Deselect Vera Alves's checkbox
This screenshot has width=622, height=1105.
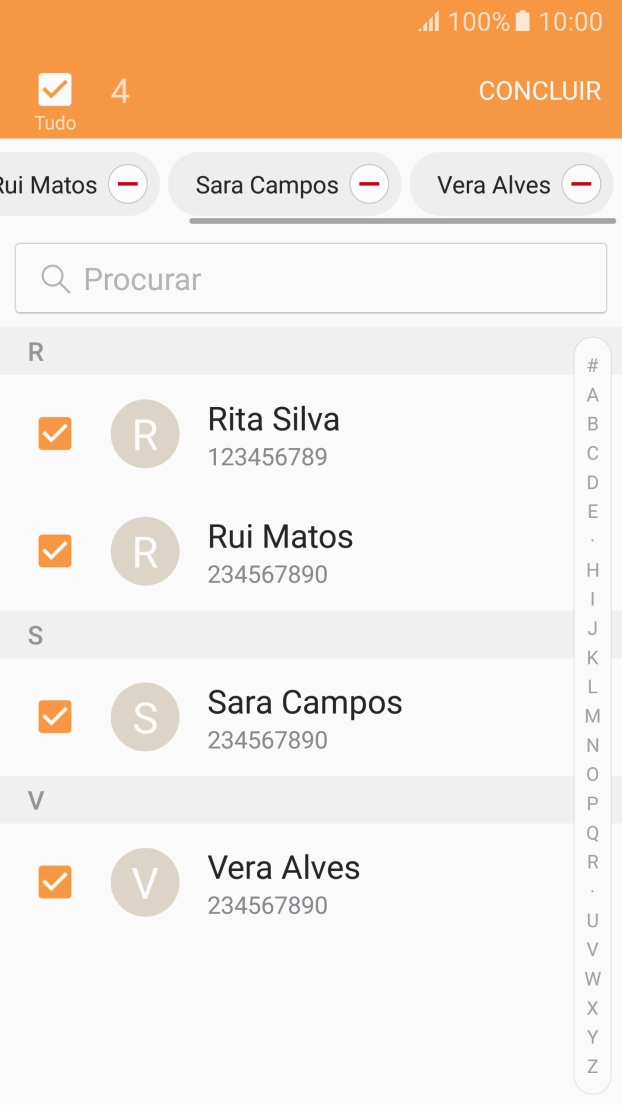pos(54,883)
